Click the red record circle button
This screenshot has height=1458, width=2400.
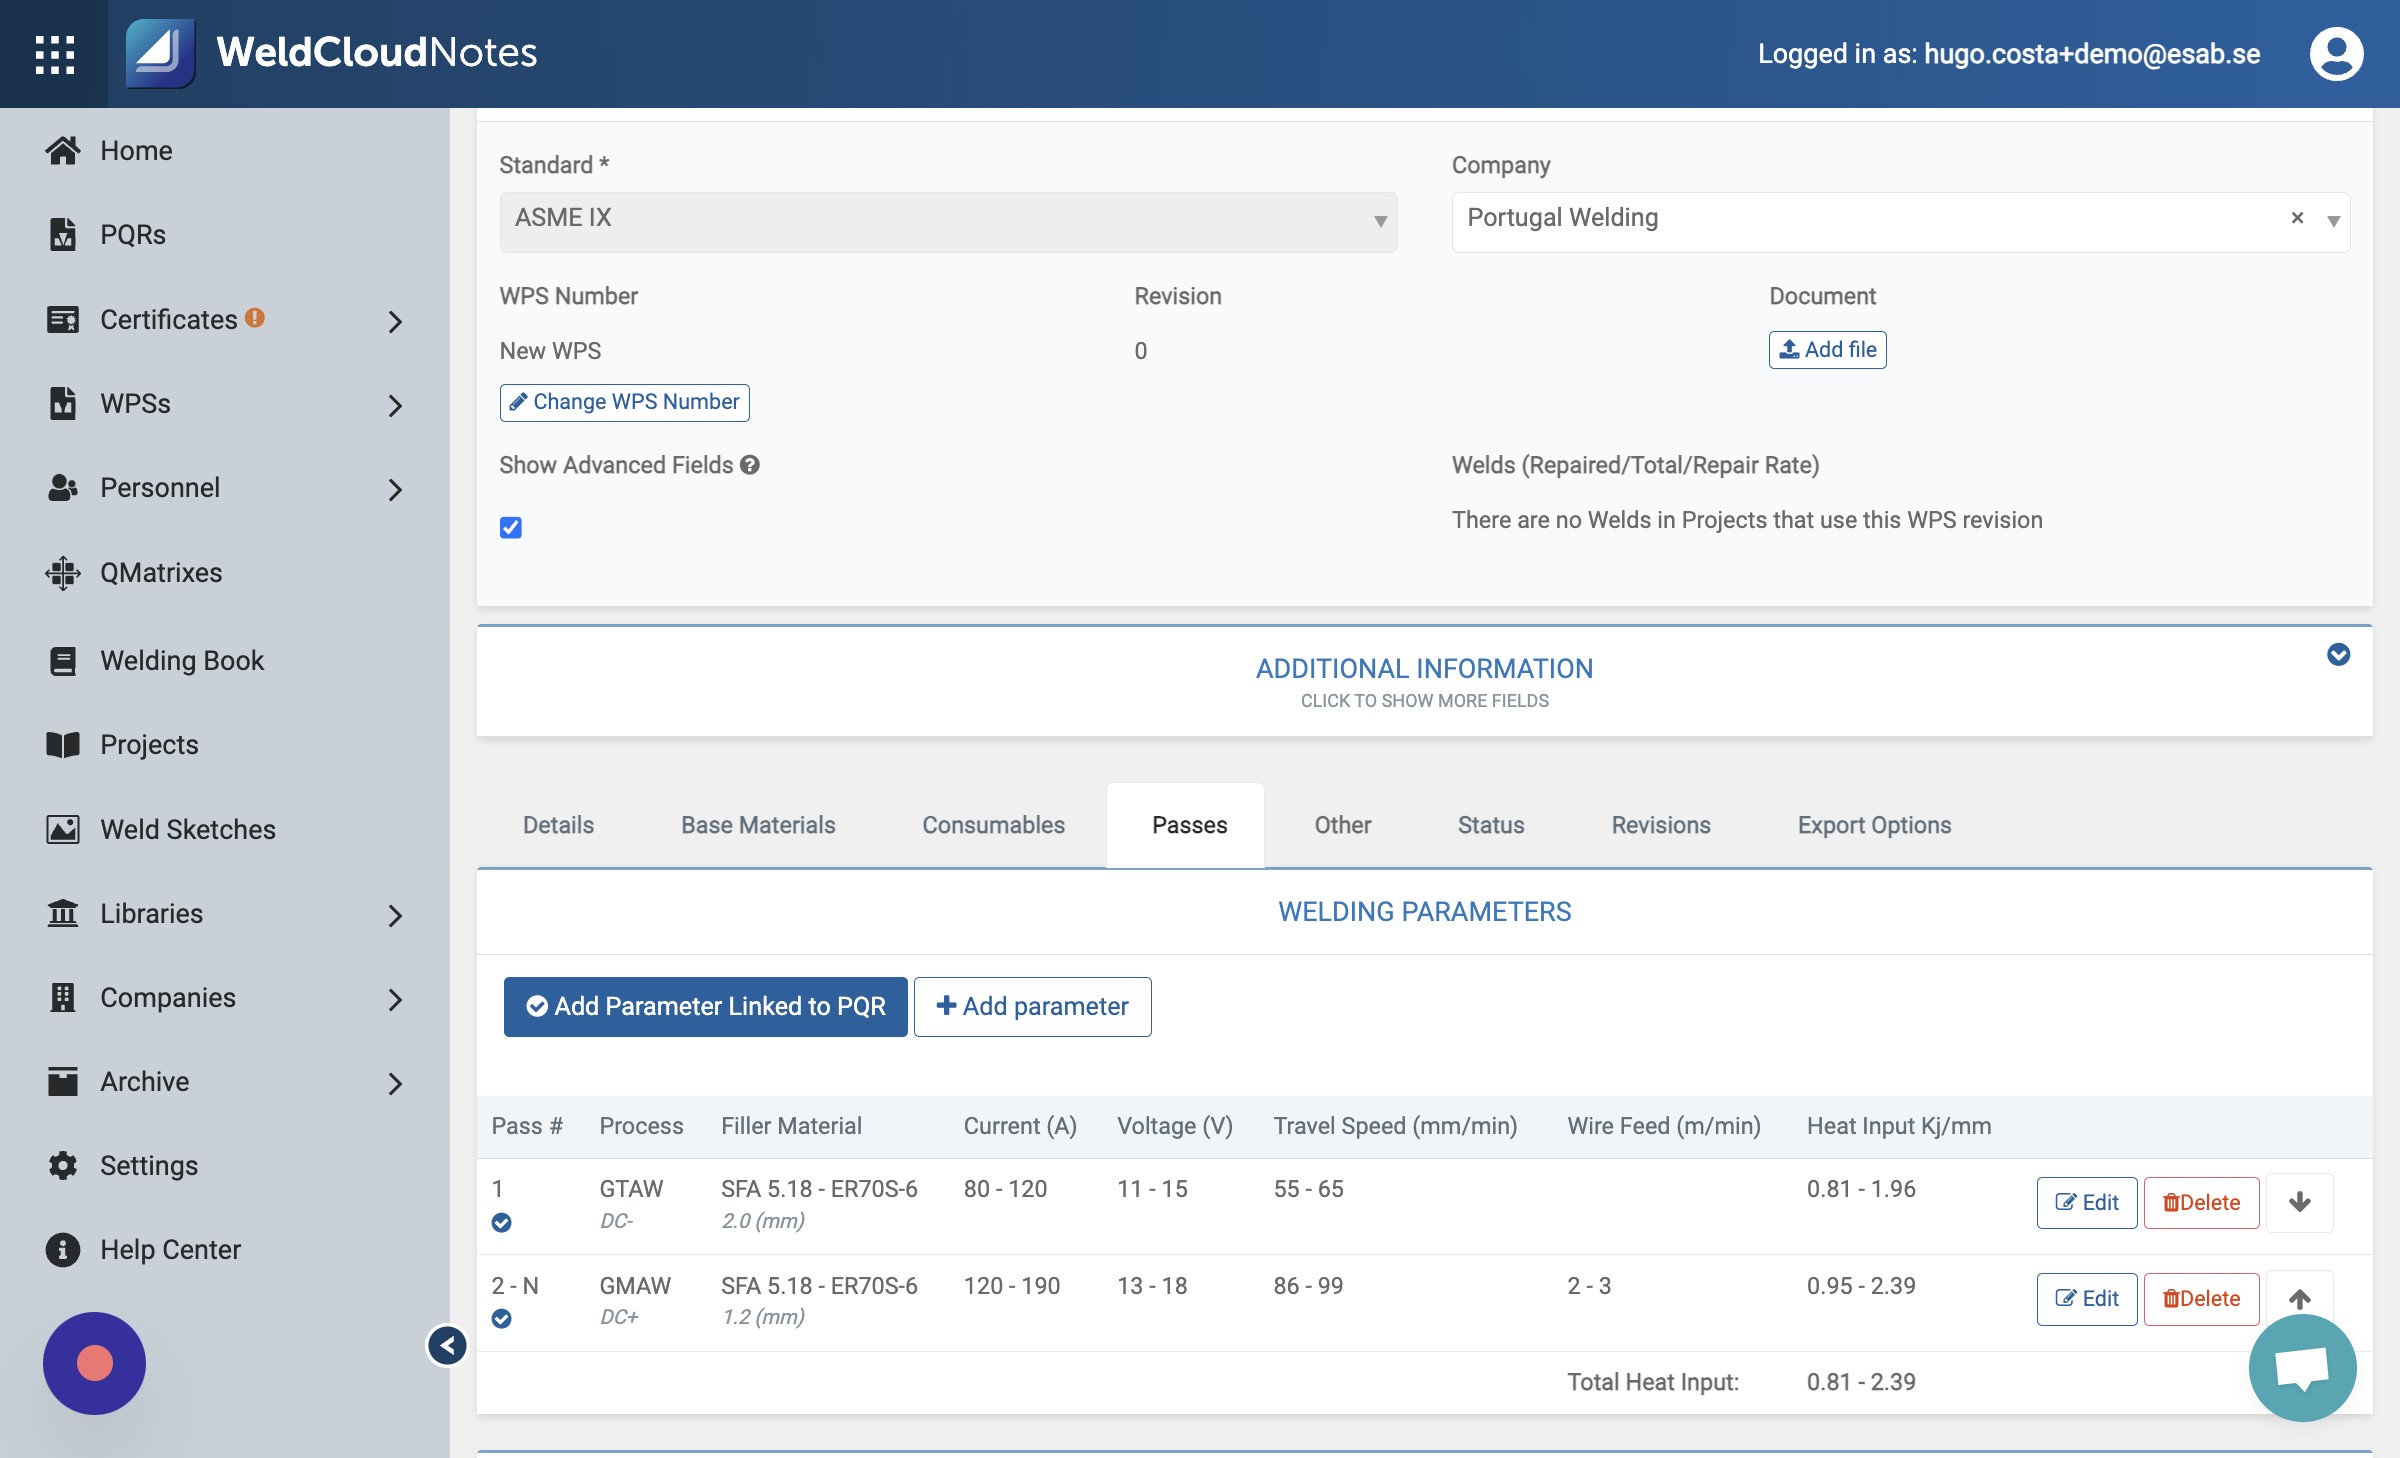[x=94, y=1363]
